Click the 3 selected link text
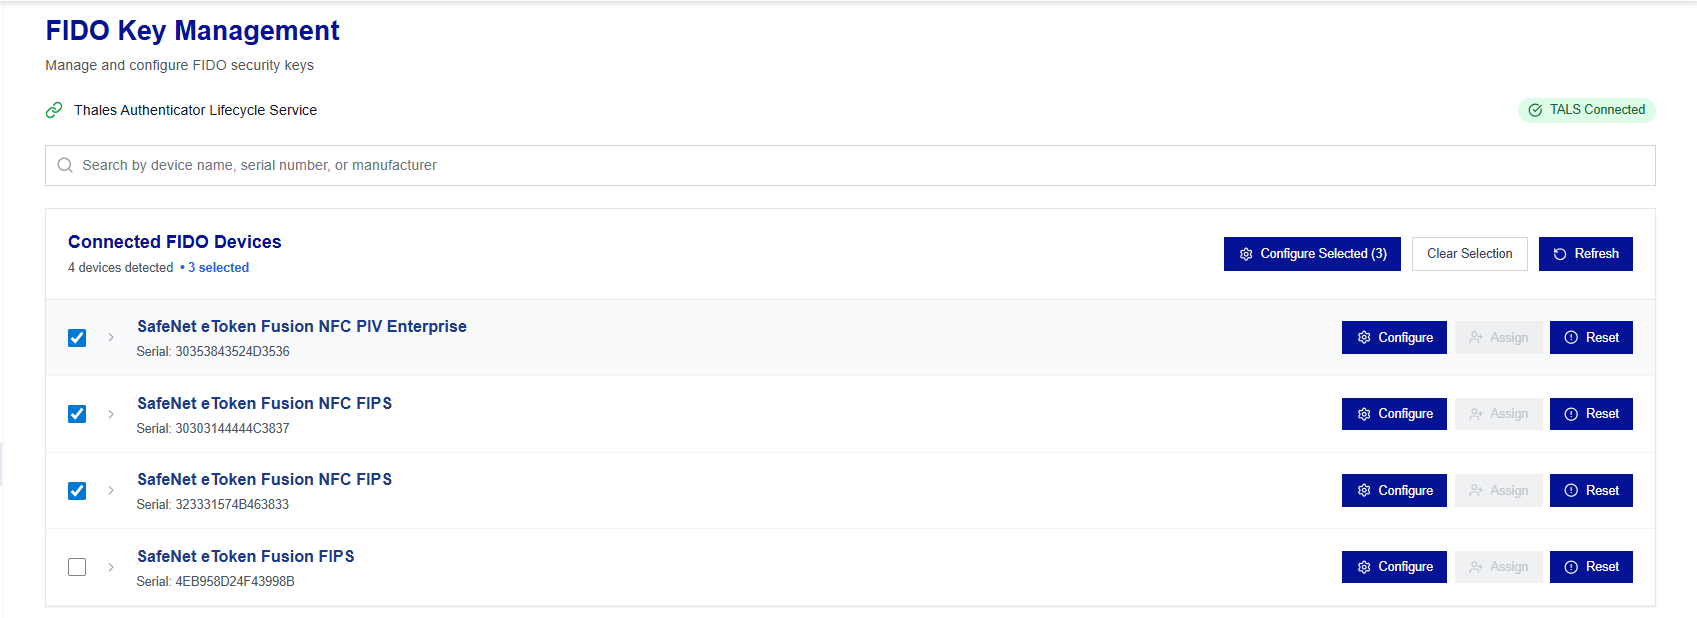This screenshot has height=618, width=1697. pyautogui.click(x=219, y=268)
